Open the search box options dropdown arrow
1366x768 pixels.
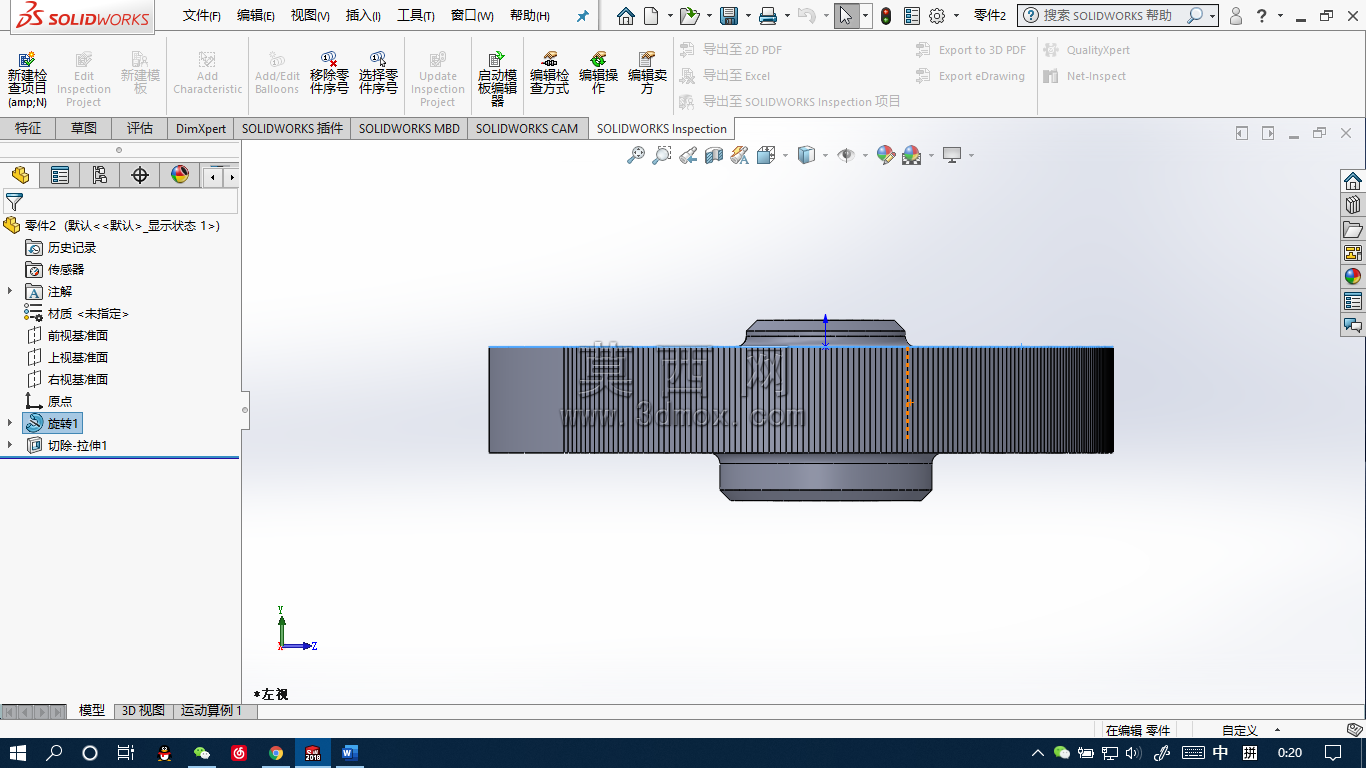[x=1212, y=16]
